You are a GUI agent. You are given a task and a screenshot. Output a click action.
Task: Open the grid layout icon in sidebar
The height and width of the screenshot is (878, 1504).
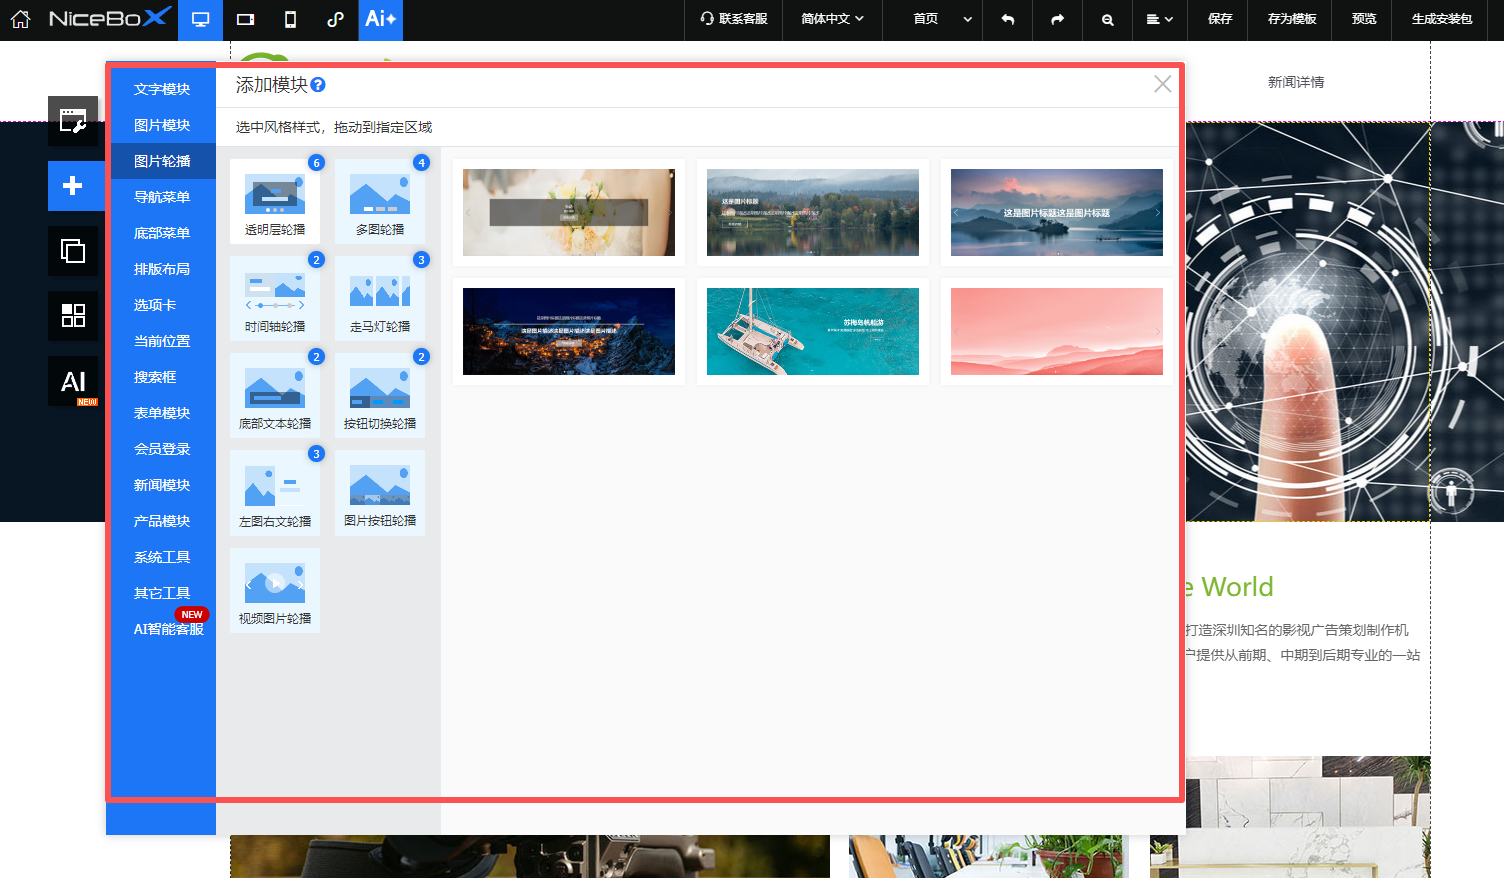coord(73,316)
